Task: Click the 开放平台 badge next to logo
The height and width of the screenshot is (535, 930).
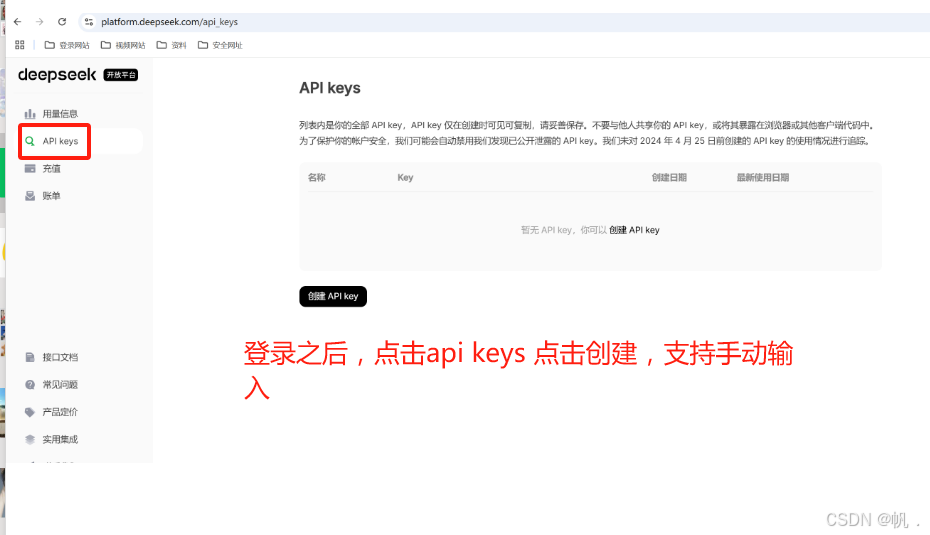Action: click(121, 75)
